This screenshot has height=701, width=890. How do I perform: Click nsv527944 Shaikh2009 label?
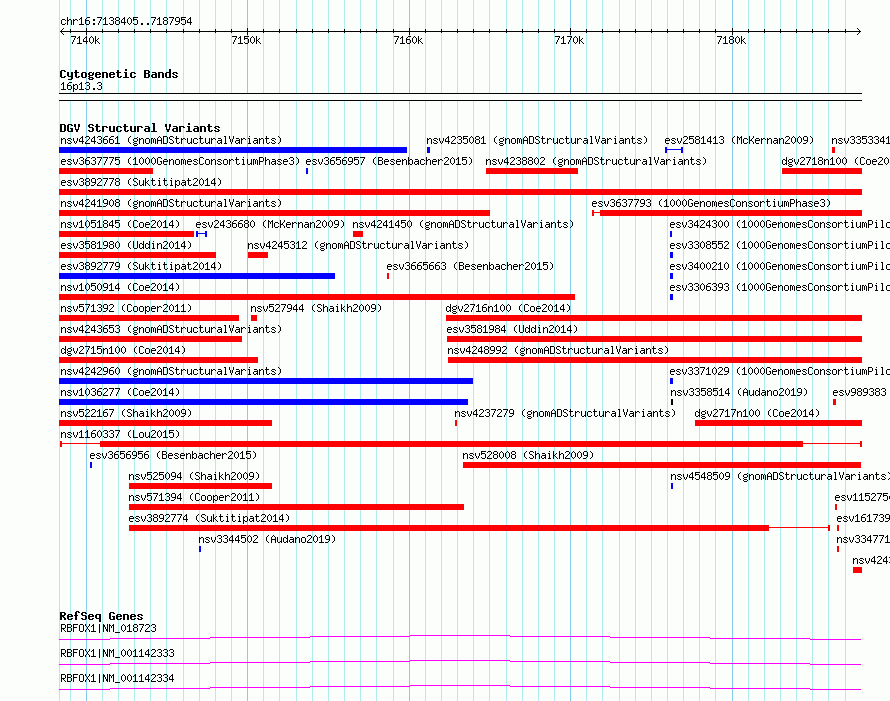coord(316,308)
